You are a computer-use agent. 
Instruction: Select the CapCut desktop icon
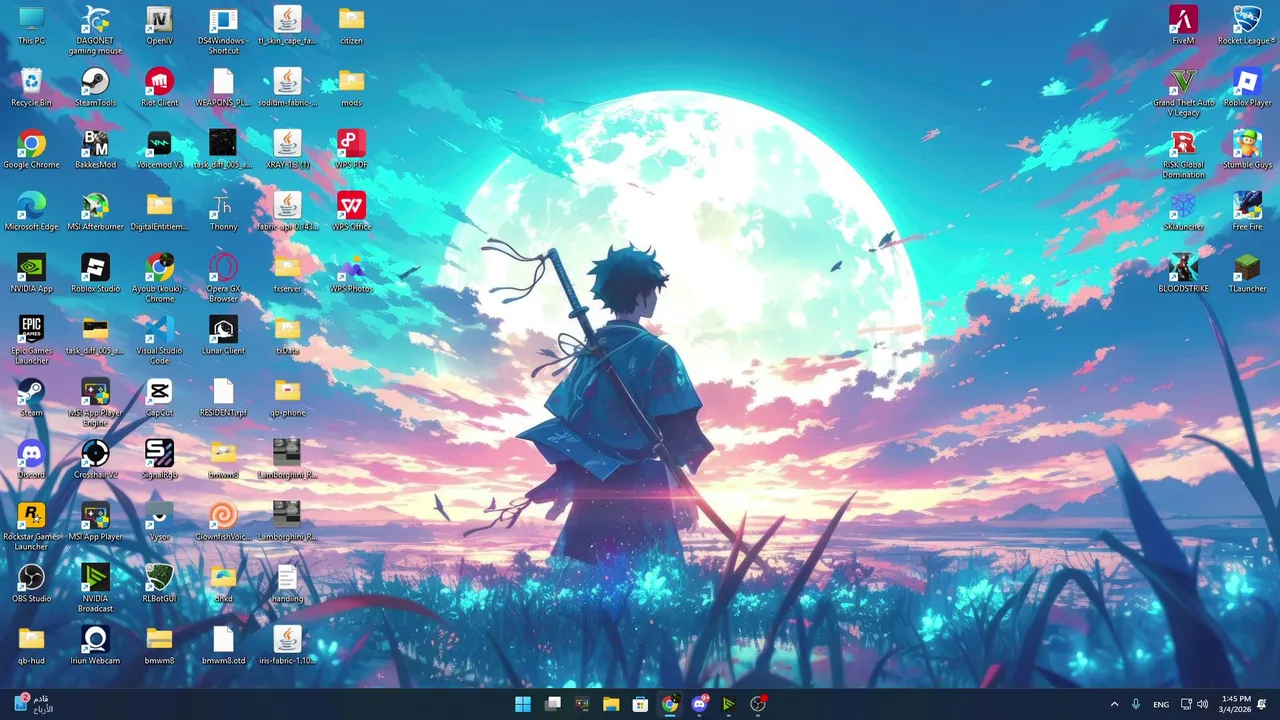(159, 398)
